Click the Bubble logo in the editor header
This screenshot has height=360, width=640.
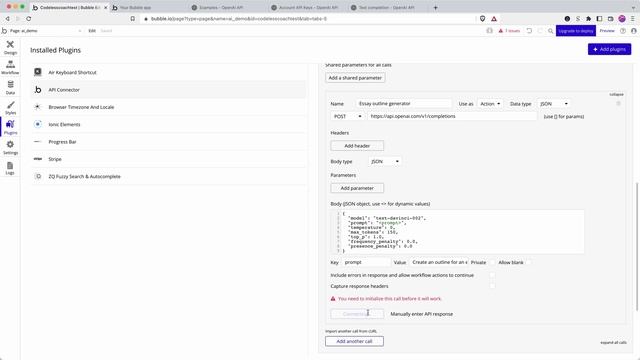tap(4, 31)
